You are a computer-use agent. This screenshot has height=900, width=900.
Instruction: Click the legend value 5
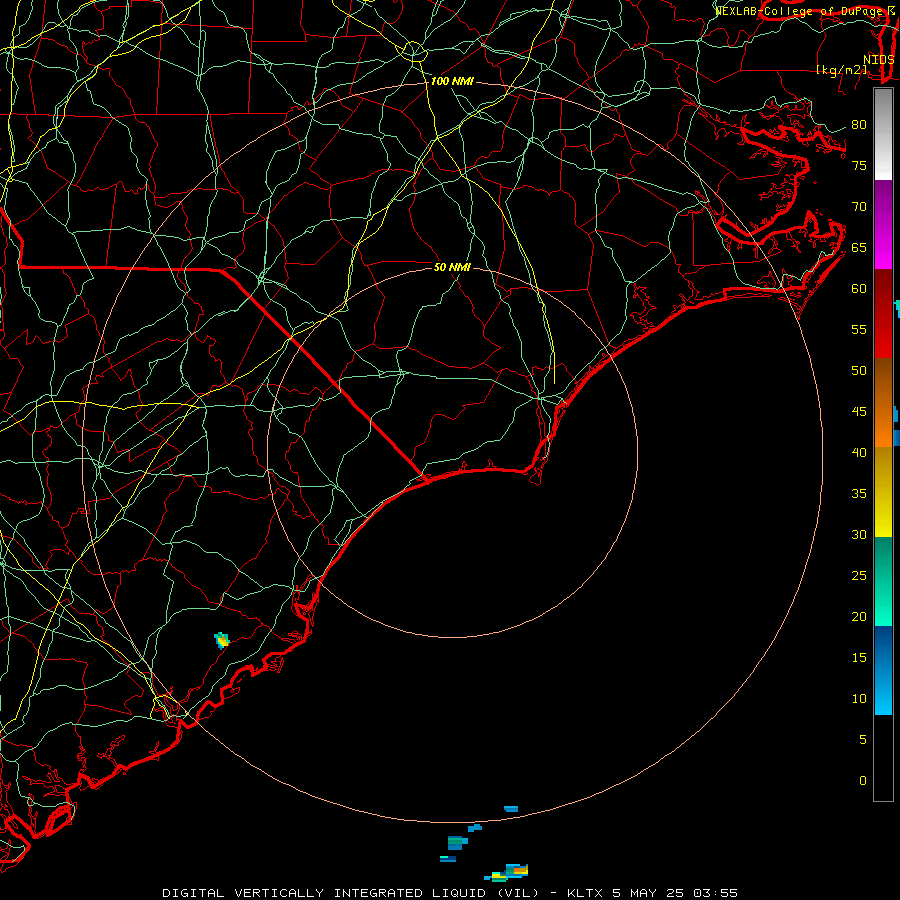tap(862, 740)
